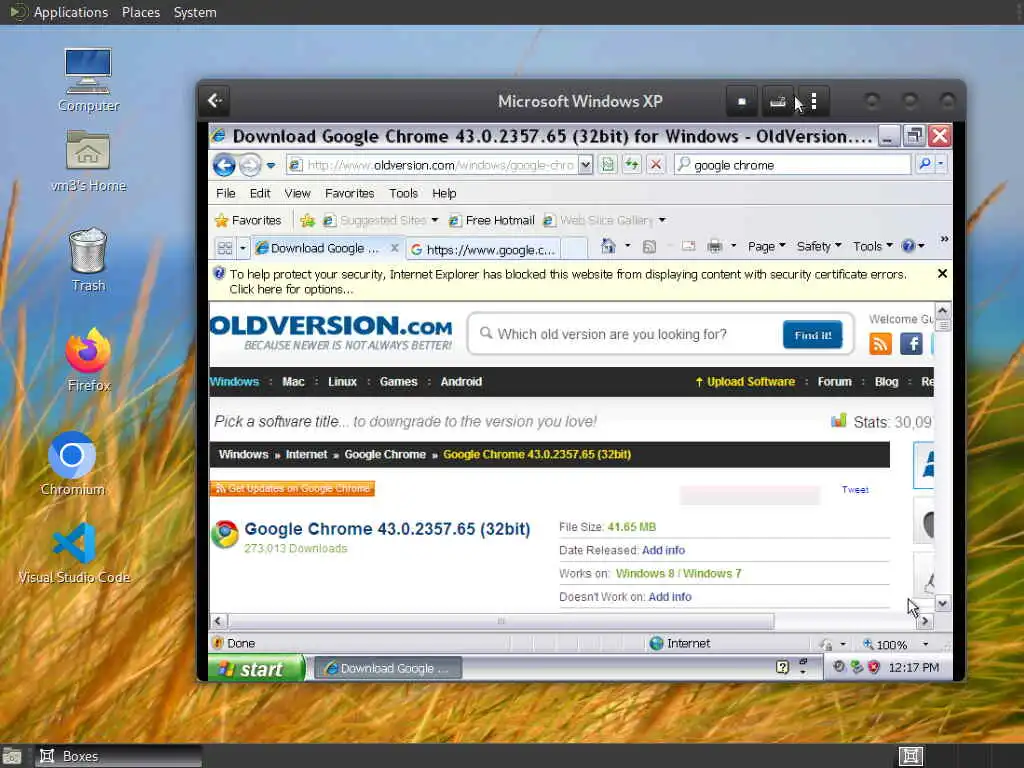Click the Forum link
Image resolution: width=1024 pixels, height=768 pixels.
pyautogui.click(x=835, y=382)
